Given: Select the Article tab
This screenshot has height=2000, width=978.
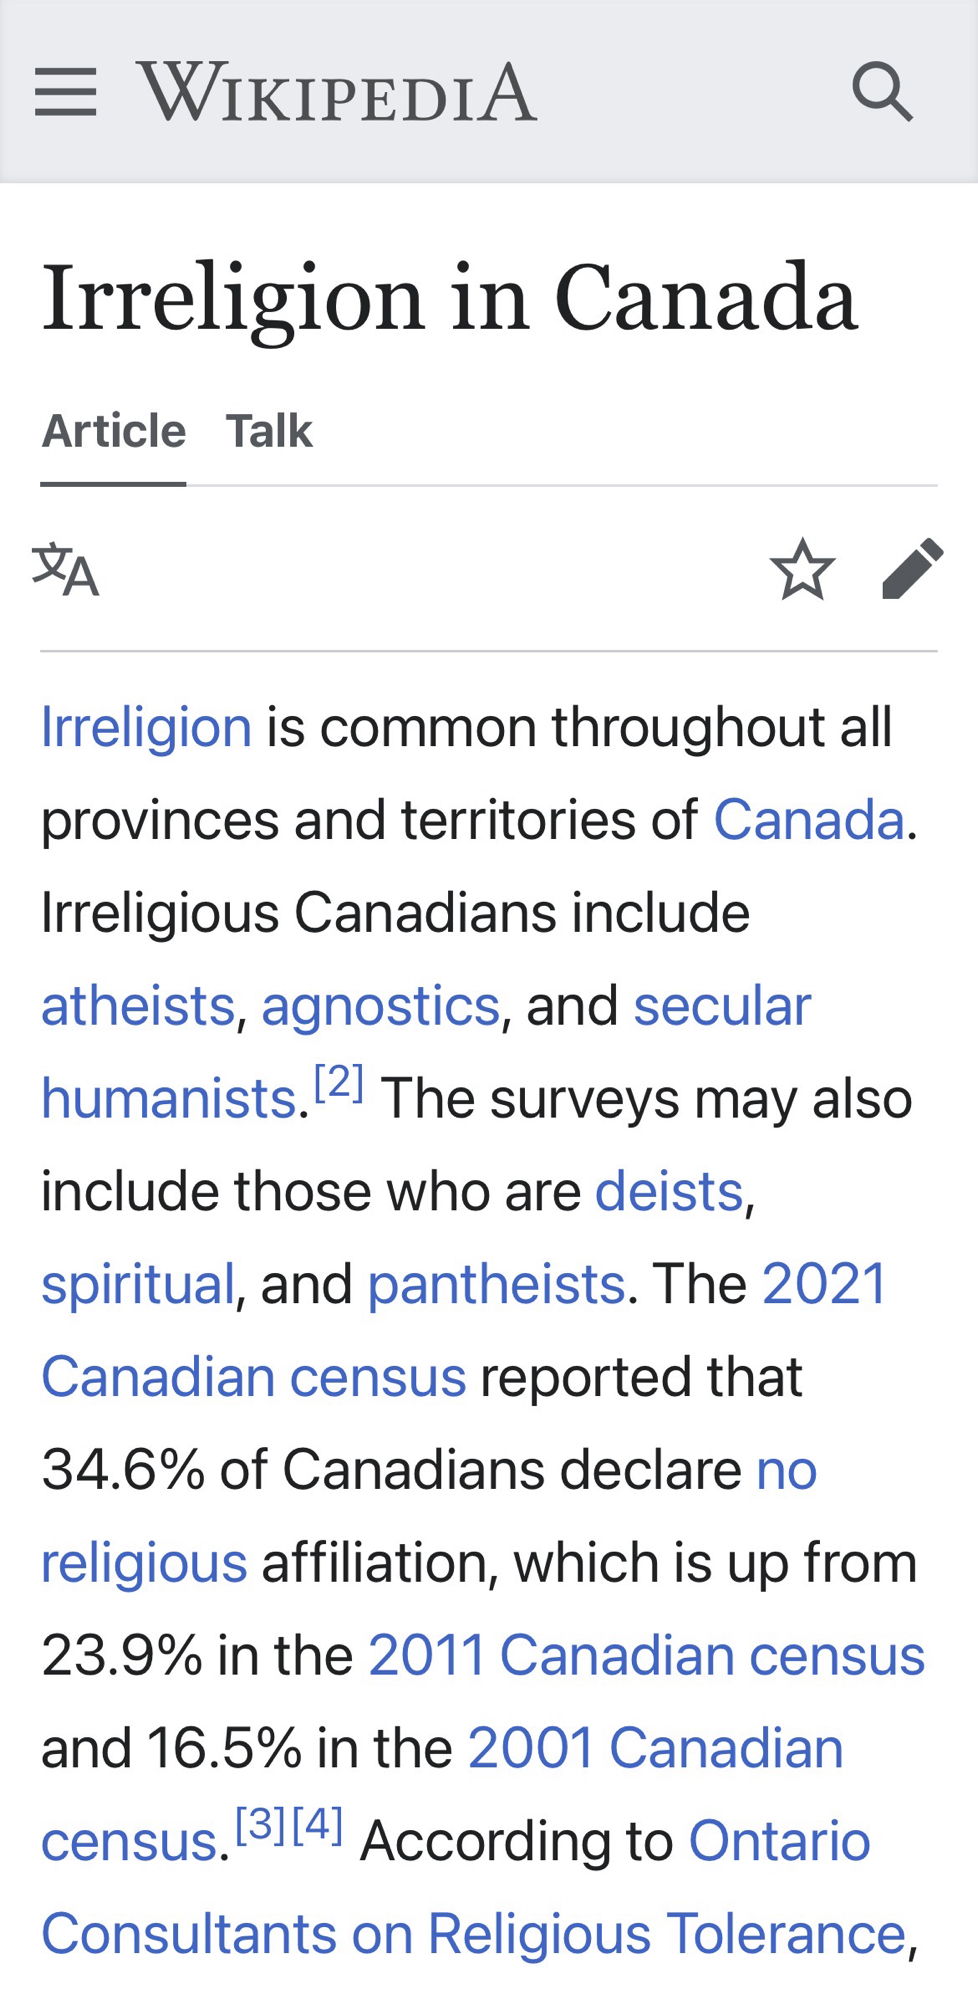Looking at the screenshot, I should click(114, 431).
